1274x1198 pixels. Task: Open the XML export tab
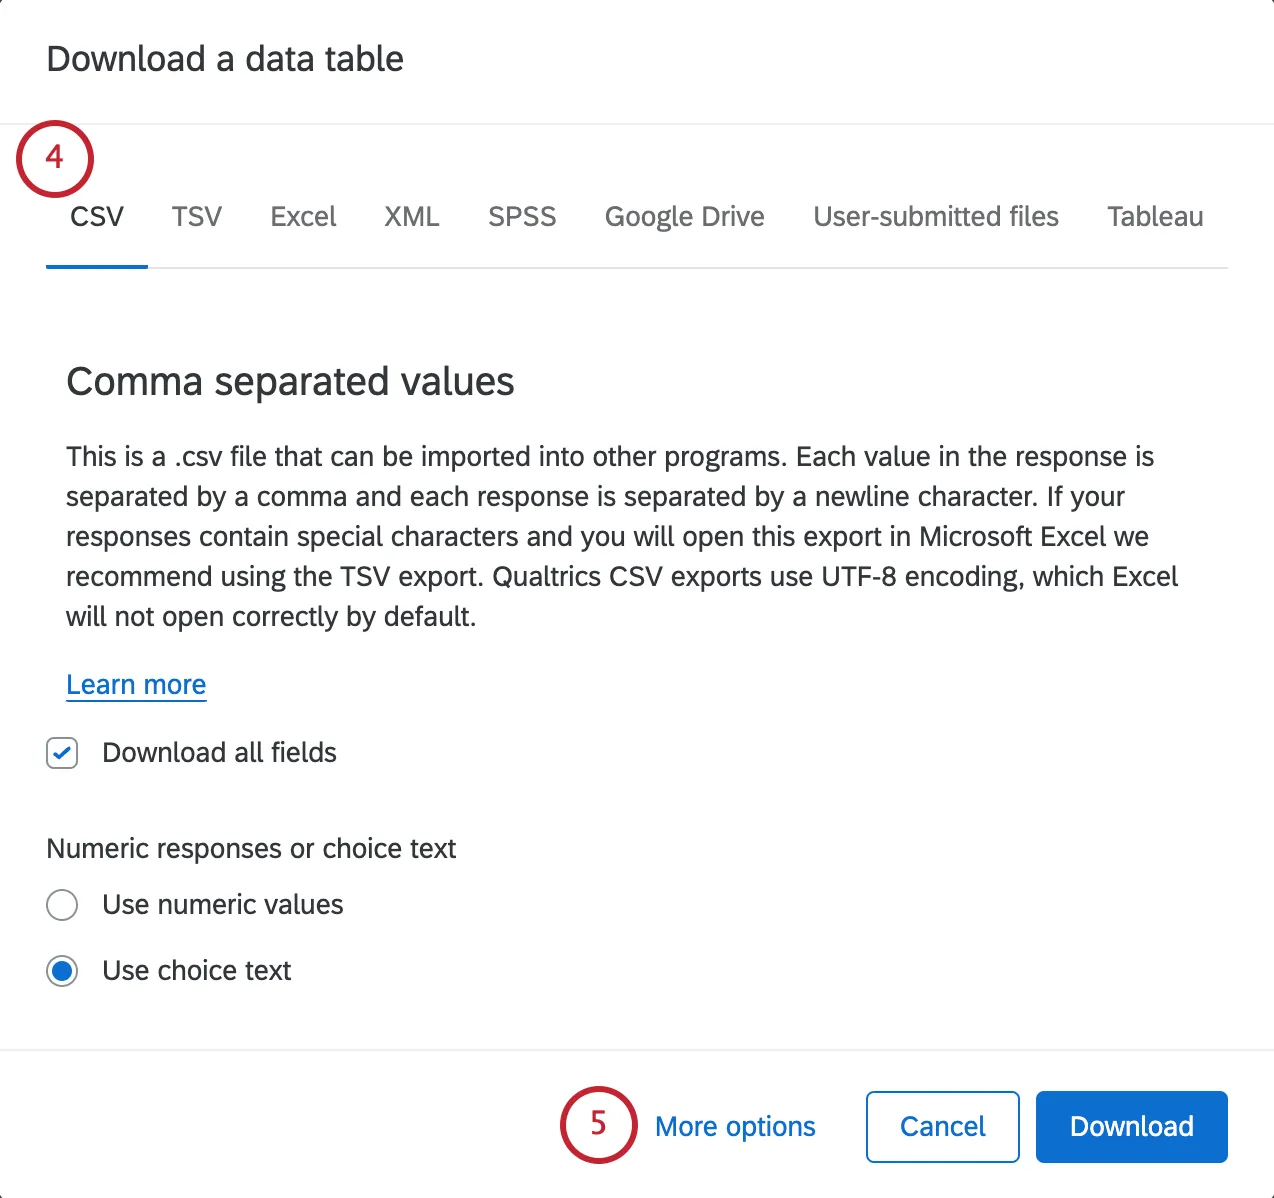point(412,217)
